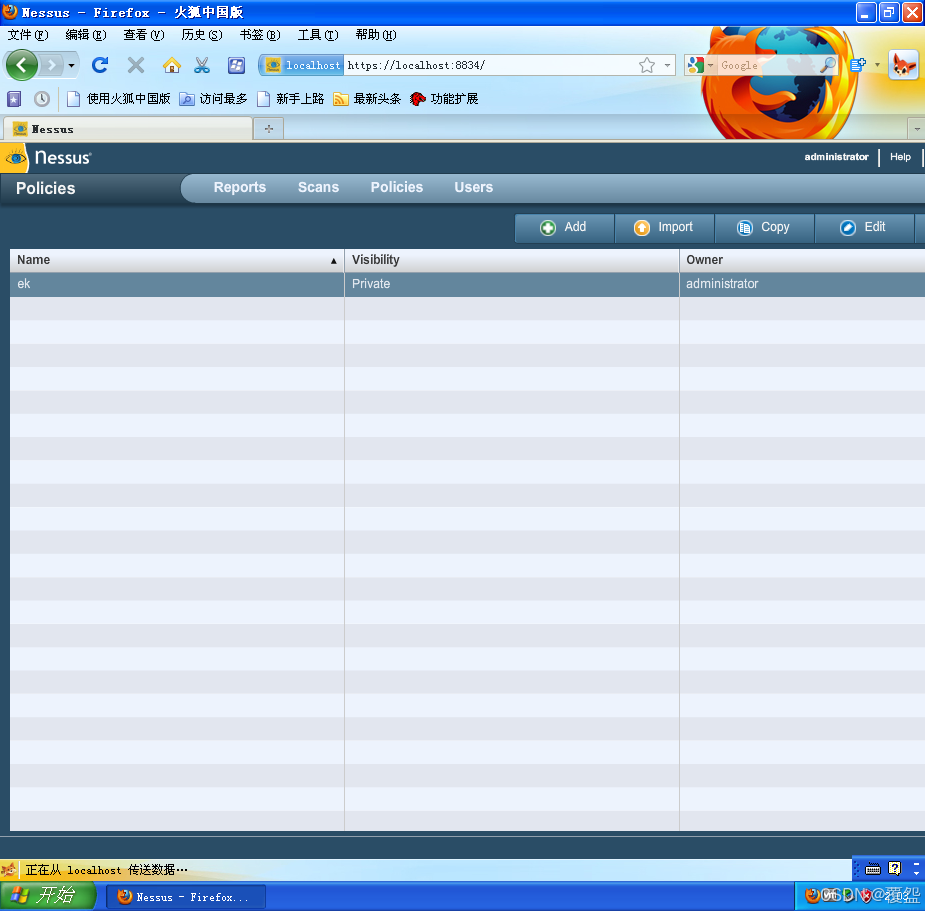Switch to the Reports tab
This screenshot has height=911, width=925.
coord(240,187)
